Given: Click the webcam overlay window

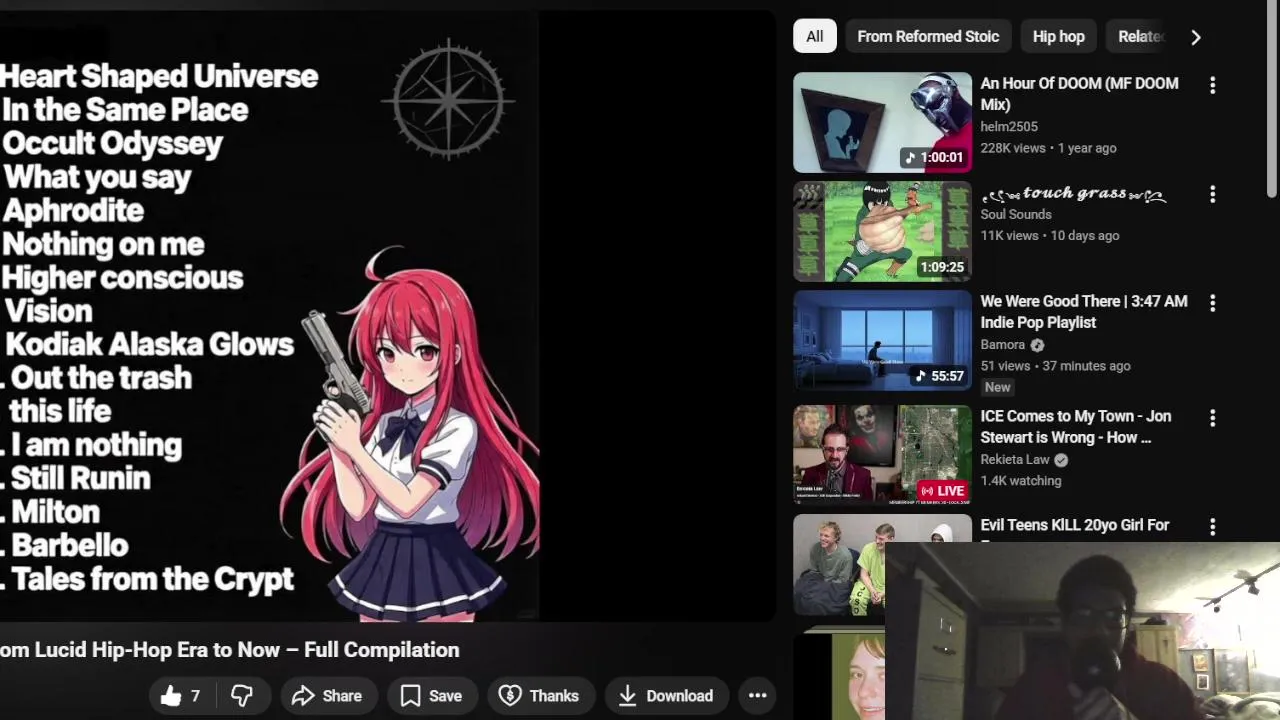Looking at the screenshot, I should tap(1082, 631).
